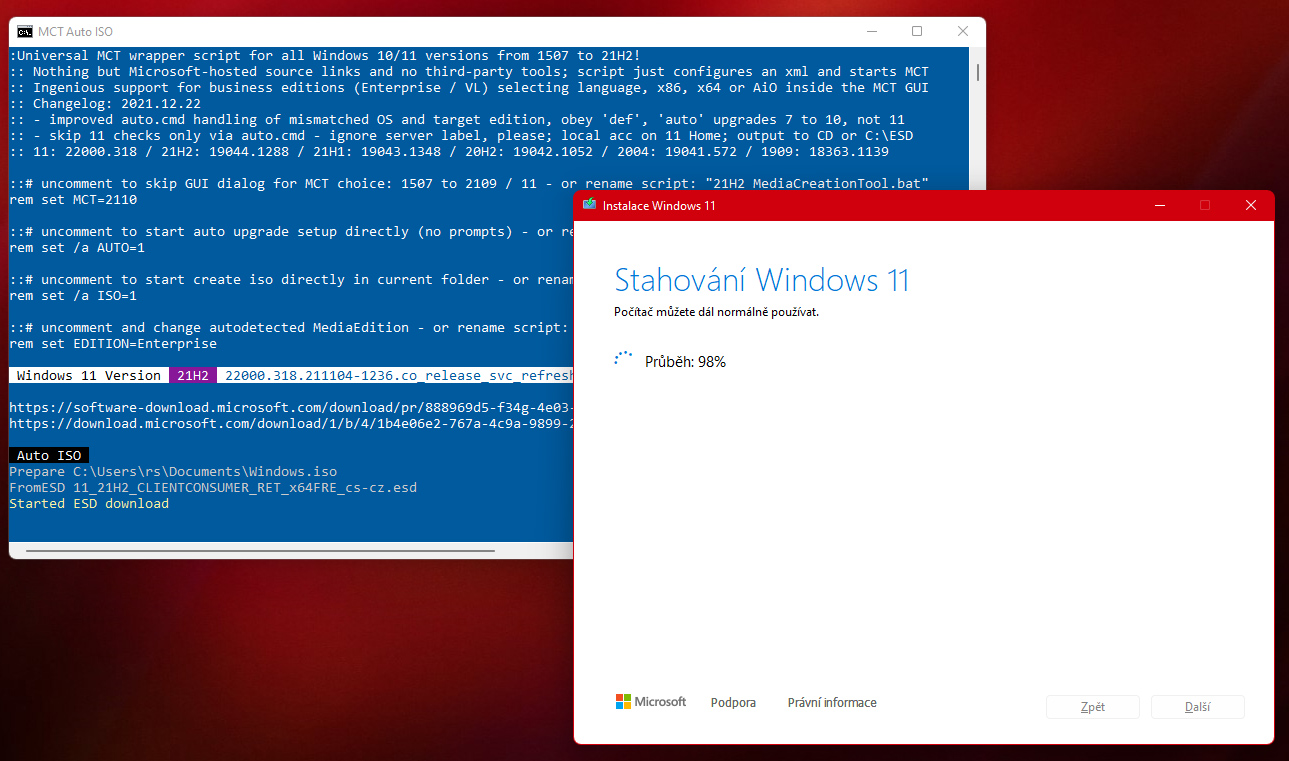Viewport: 1289px width, 761px height.
Task: Open the Podpora link
Action: (733, 703)
